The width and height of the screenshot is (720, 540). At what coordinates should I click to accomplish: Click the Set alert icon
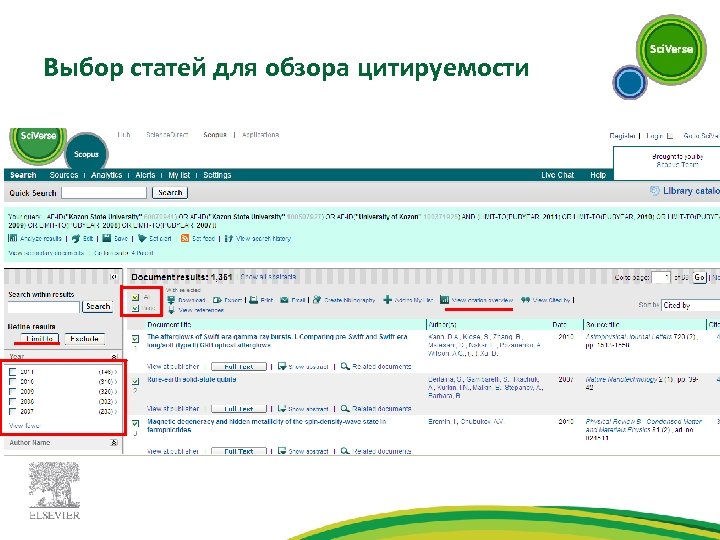[x=142, y=238]
